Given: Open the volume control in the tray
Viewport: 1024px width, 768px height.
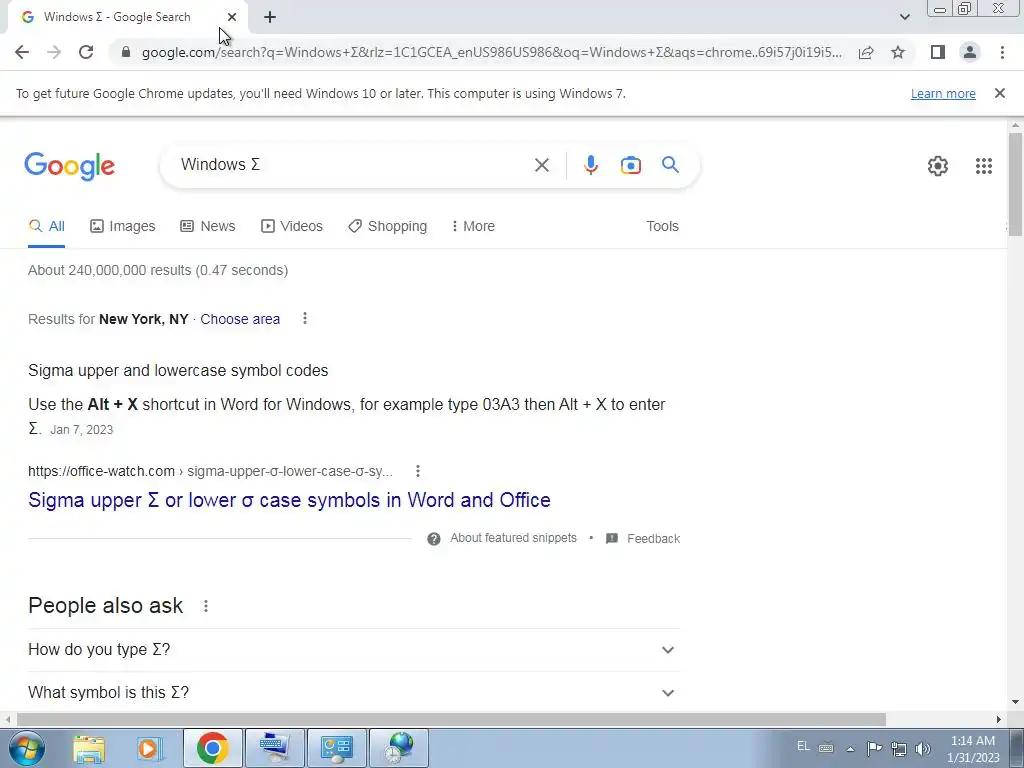Looking at the screenshot, I should pyautogui.click(x=922, y=748).
